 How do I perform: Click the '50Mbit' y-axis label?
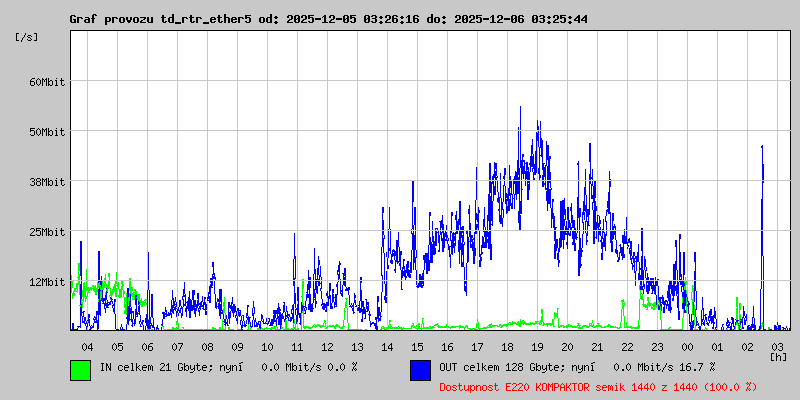click(47, 132)
